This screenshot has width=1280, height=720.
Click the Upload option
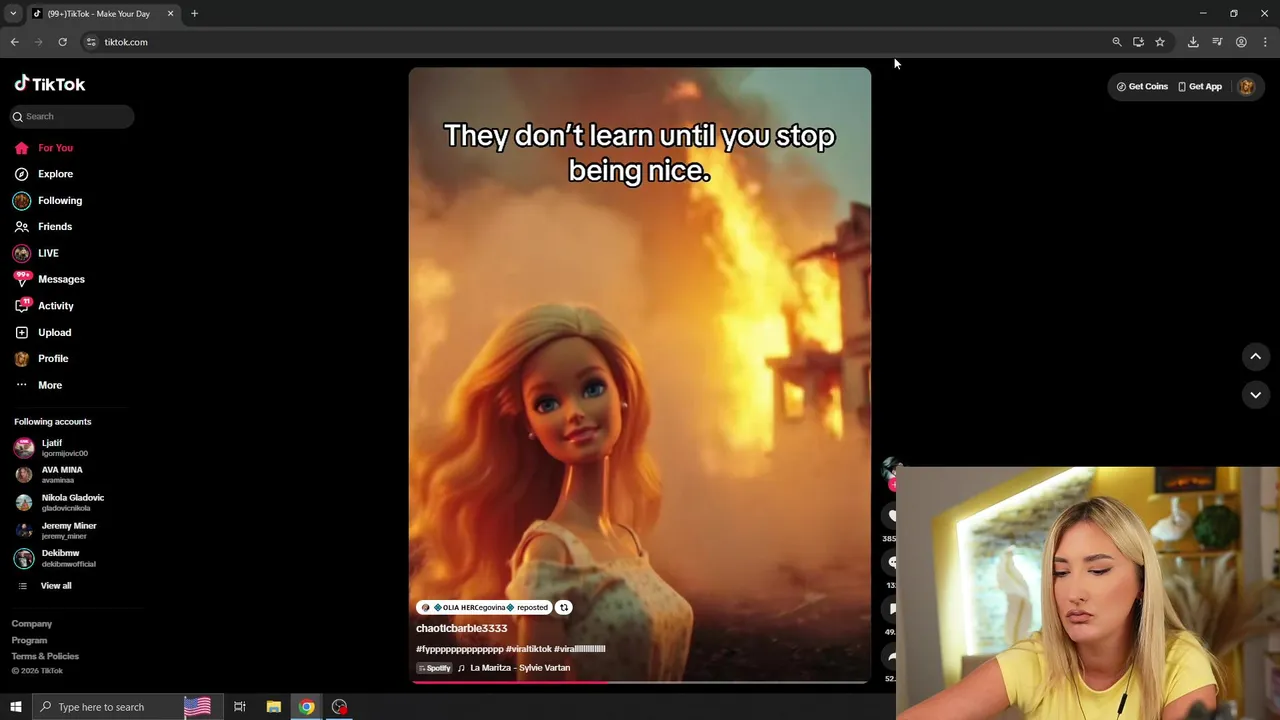click(54, 332)
